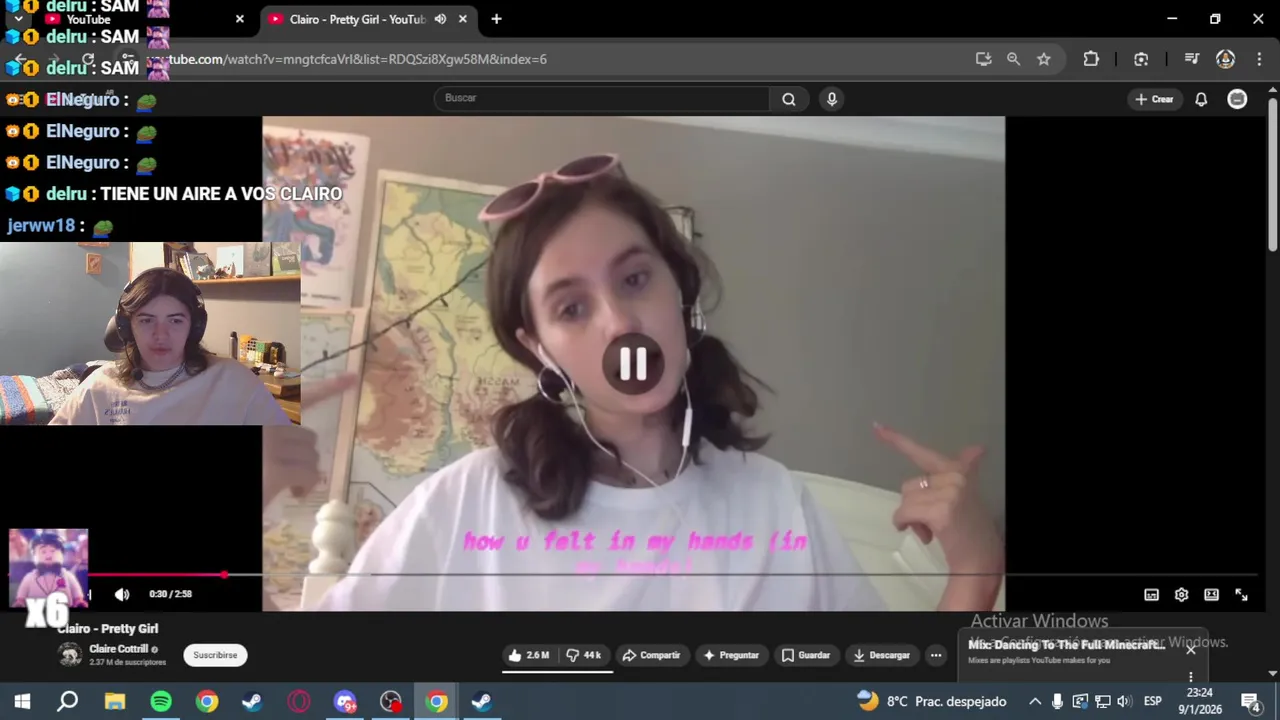
Task: Open the zoom magnifier in address bar
Action: click(1013, 59)
